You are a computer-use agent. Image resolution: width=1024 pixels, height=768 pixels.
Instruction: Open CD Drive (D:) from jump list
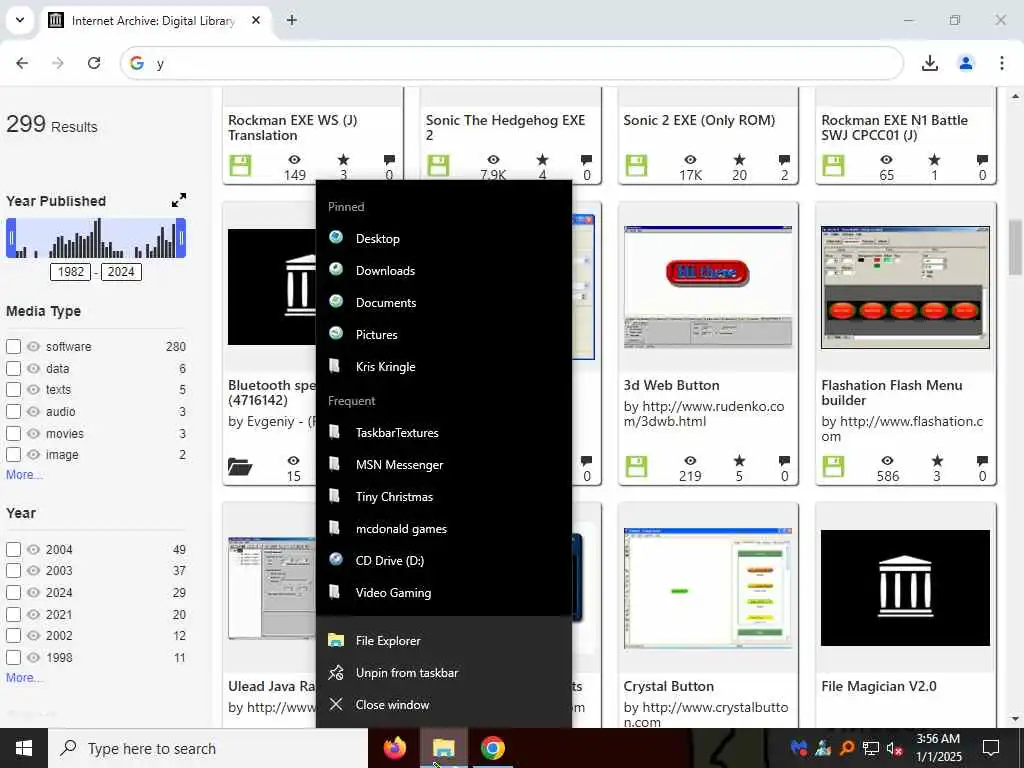coord(443,560)
